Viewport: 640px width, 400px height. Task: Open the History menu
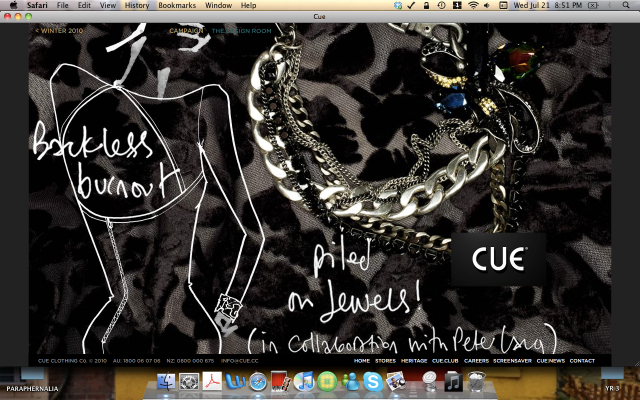pos(137,5)
